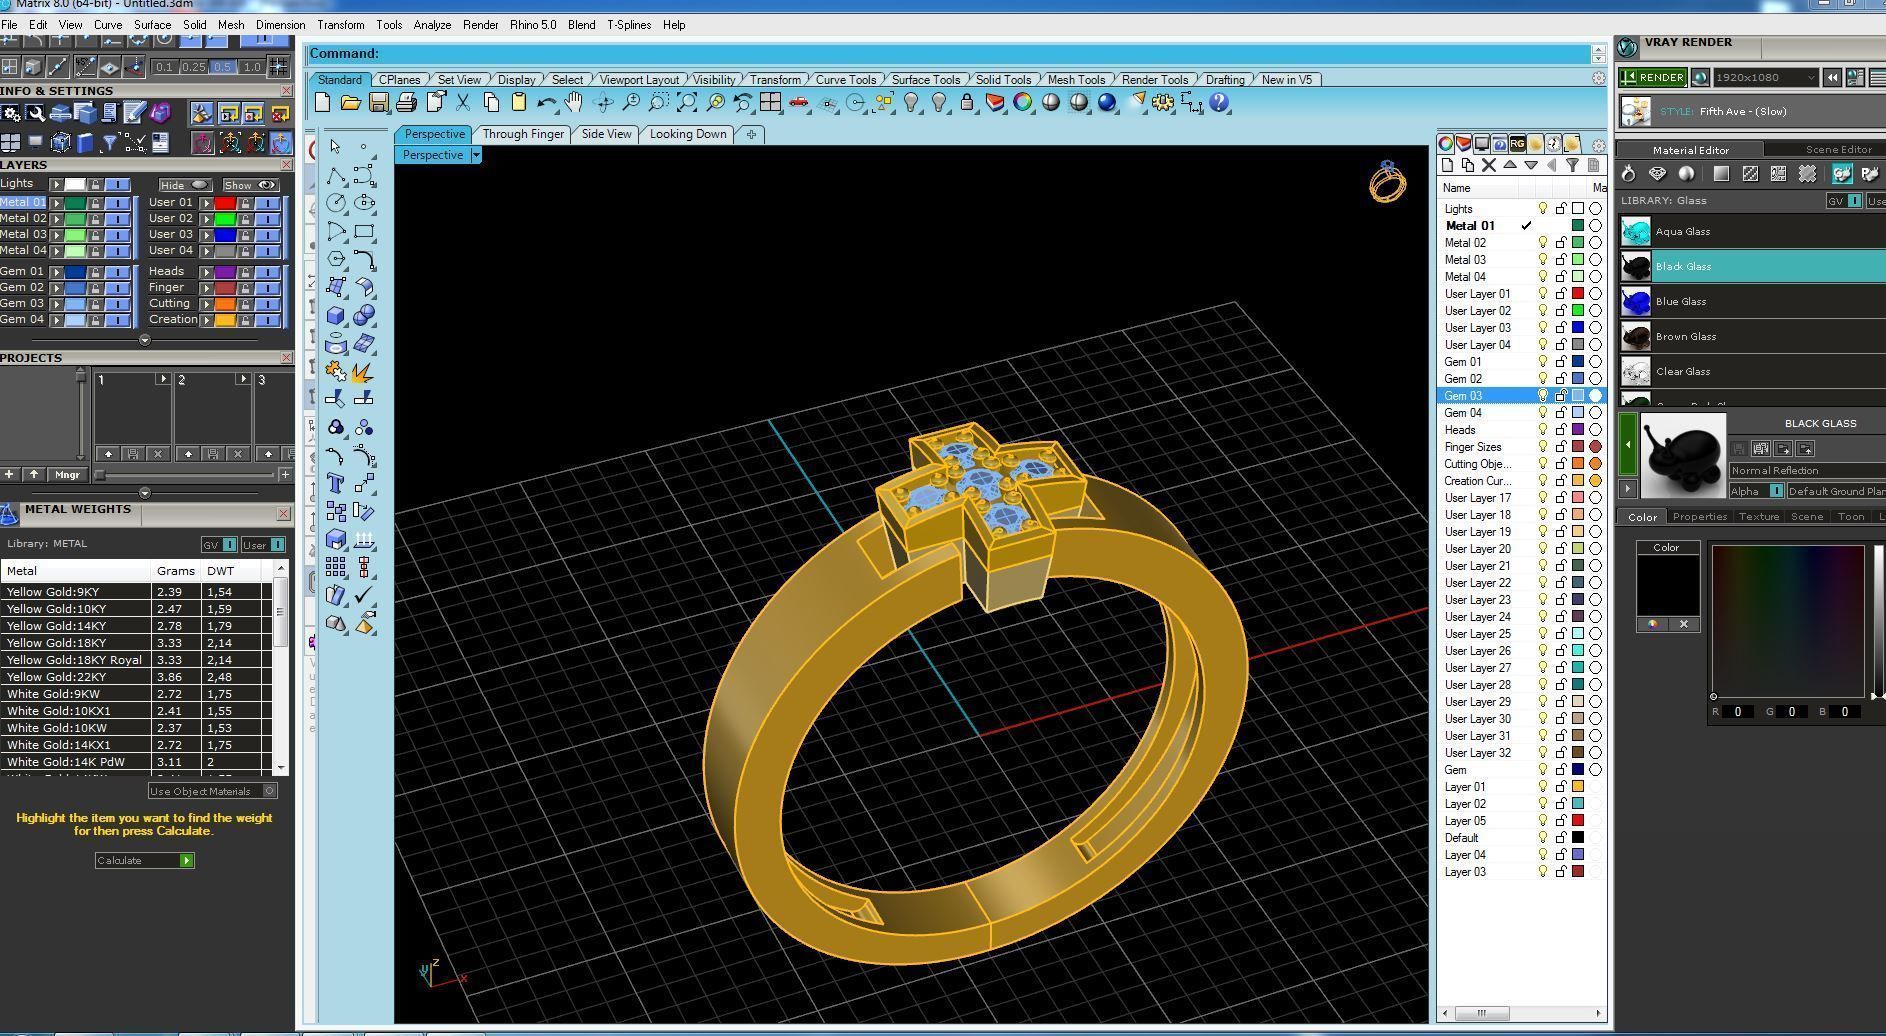This screenshot has height=1036, width=1886.
Task: Toggle lightbulb visibility for Gem 04 layer
Action: (x=1543, y=412)
